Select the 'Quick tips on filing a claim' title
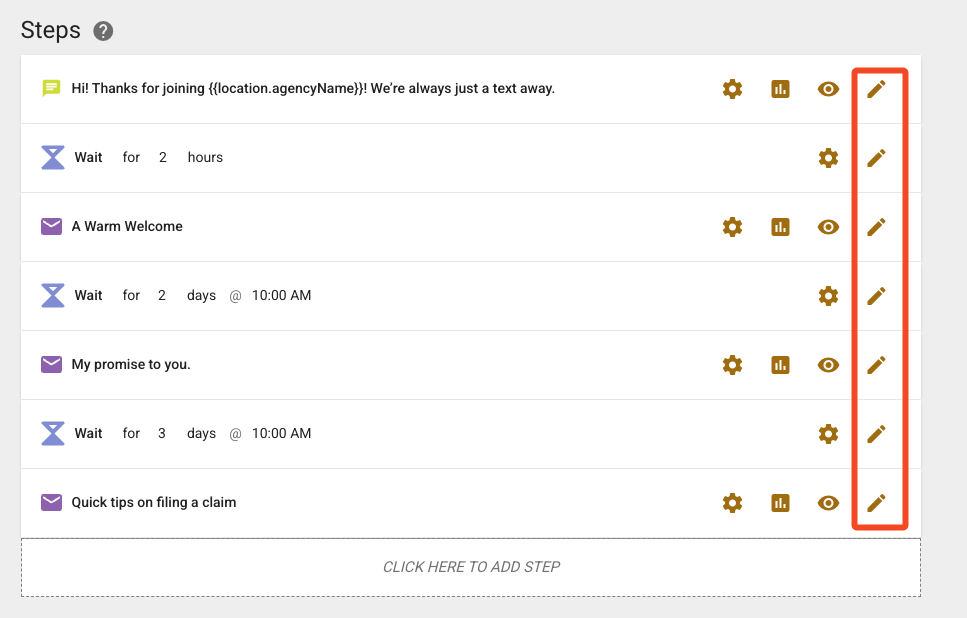The width and height of the screenshot is (967, 618). click(154, 503)
